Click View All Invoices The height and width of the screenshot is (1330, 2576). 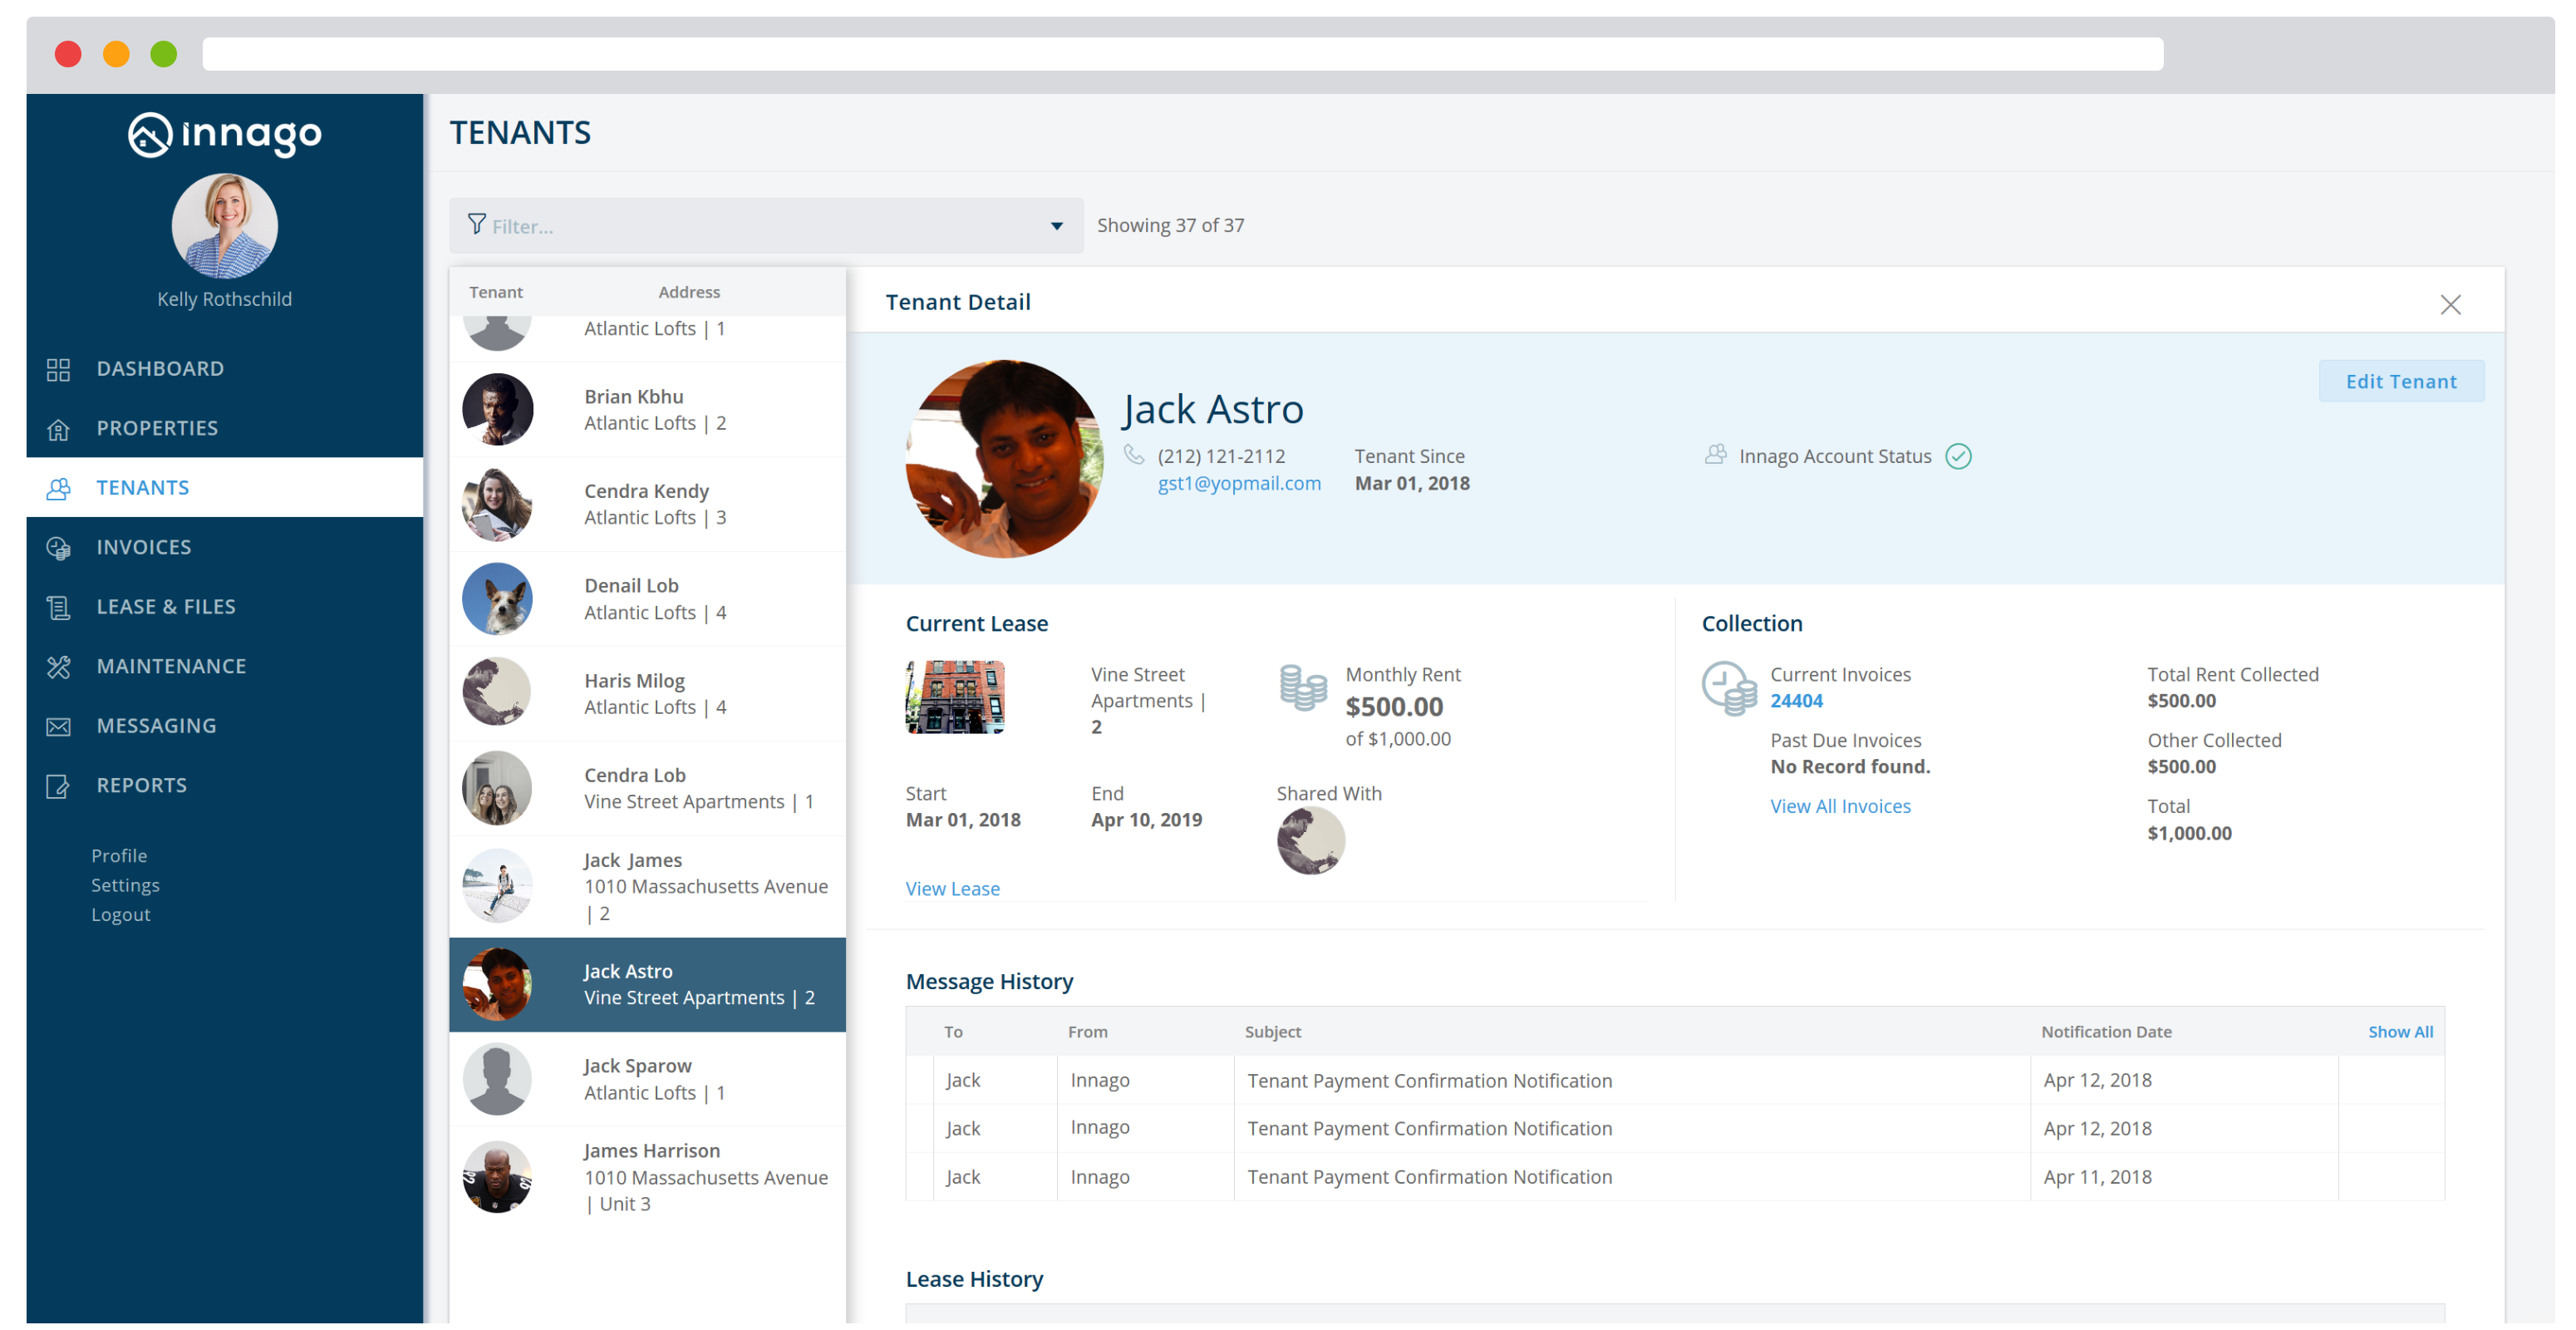1840,806
